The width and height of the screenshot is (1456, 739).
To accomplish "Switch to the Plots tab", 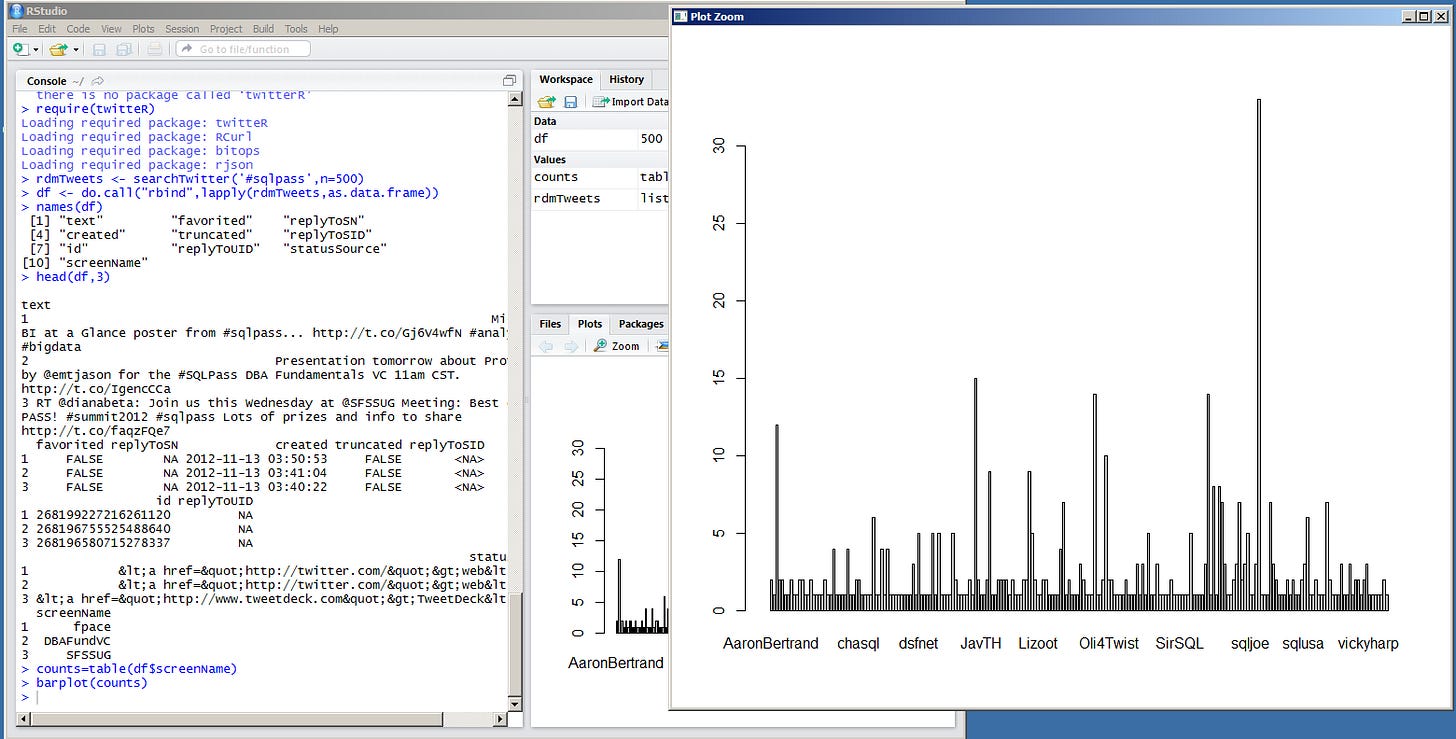I will 590,324.
